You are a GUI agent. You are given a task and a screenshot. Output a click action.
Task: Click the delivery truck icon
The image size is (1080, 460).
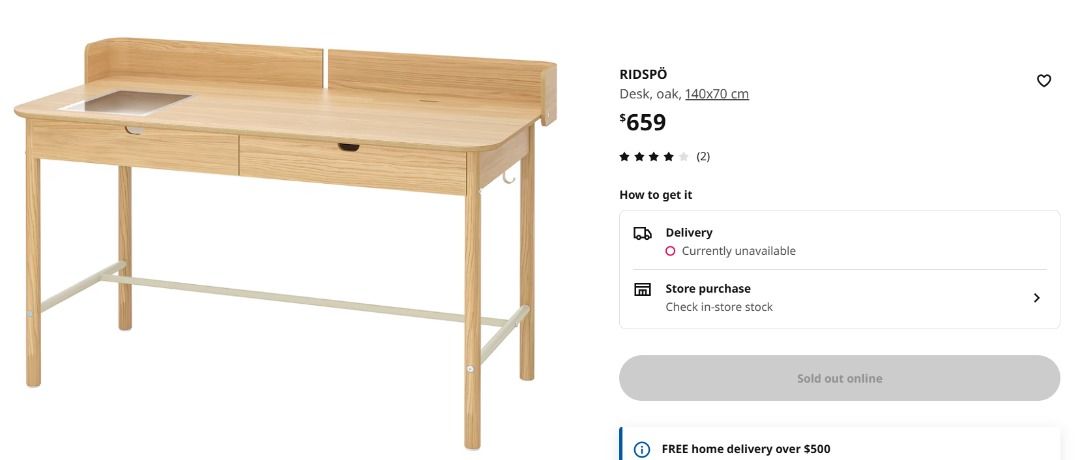click(642, 233)
